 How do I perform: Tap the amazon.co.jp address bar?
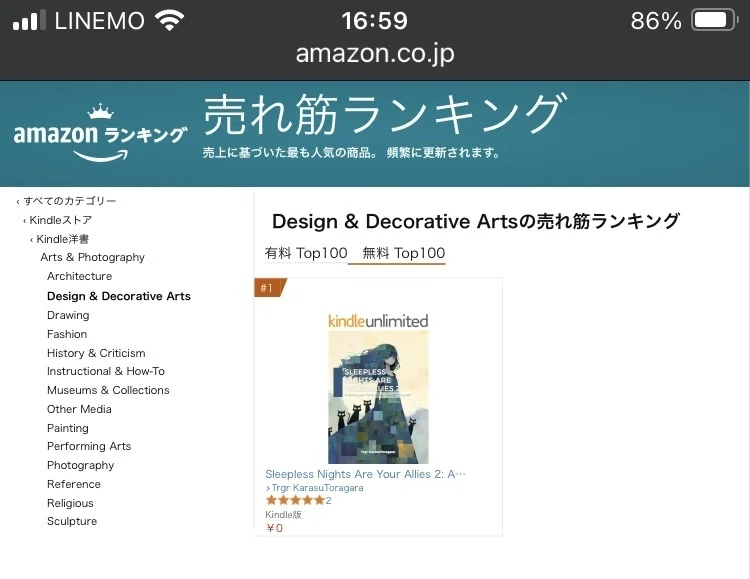(375, 53)
